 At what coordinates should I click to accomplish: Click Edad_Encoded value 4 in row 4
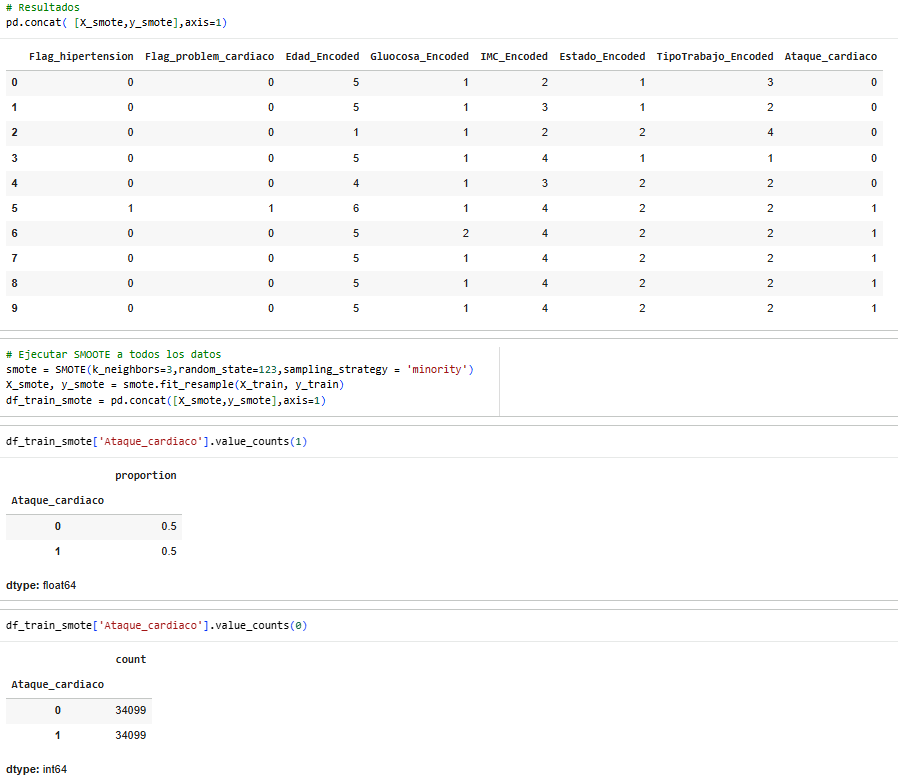356,183
